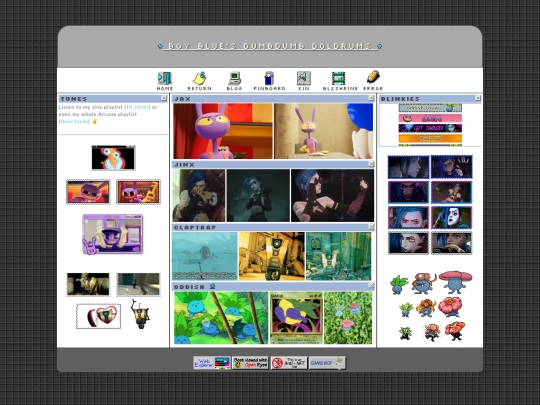The image size is (540, 405).
Task: Click the Jinx white face-paint stamp
Action: [x=452, y=218]
